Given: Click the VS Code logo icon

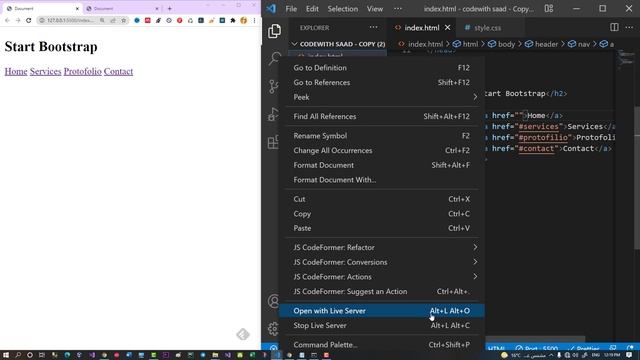Looking at the screenshot, I should click(271, 9).
